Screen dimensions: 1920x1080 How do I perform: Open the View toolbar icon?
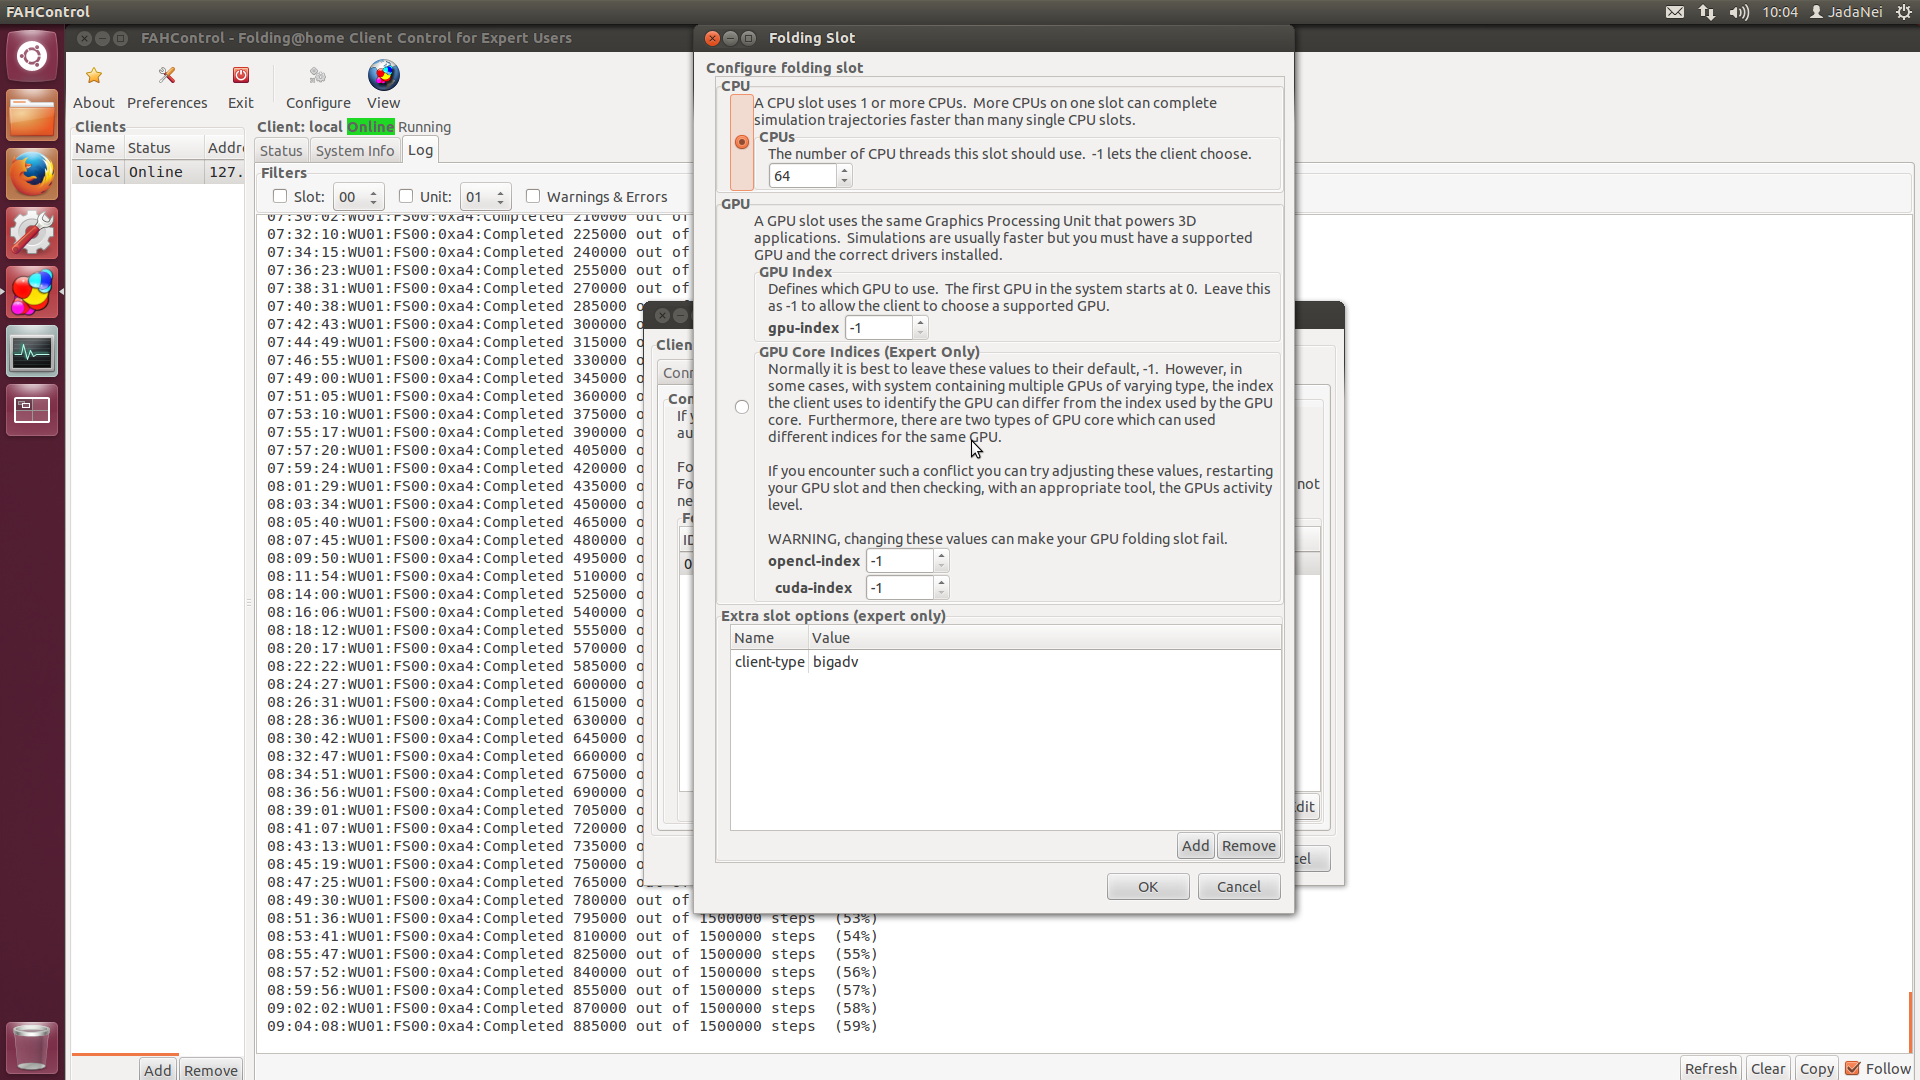[x=383, y=86]
